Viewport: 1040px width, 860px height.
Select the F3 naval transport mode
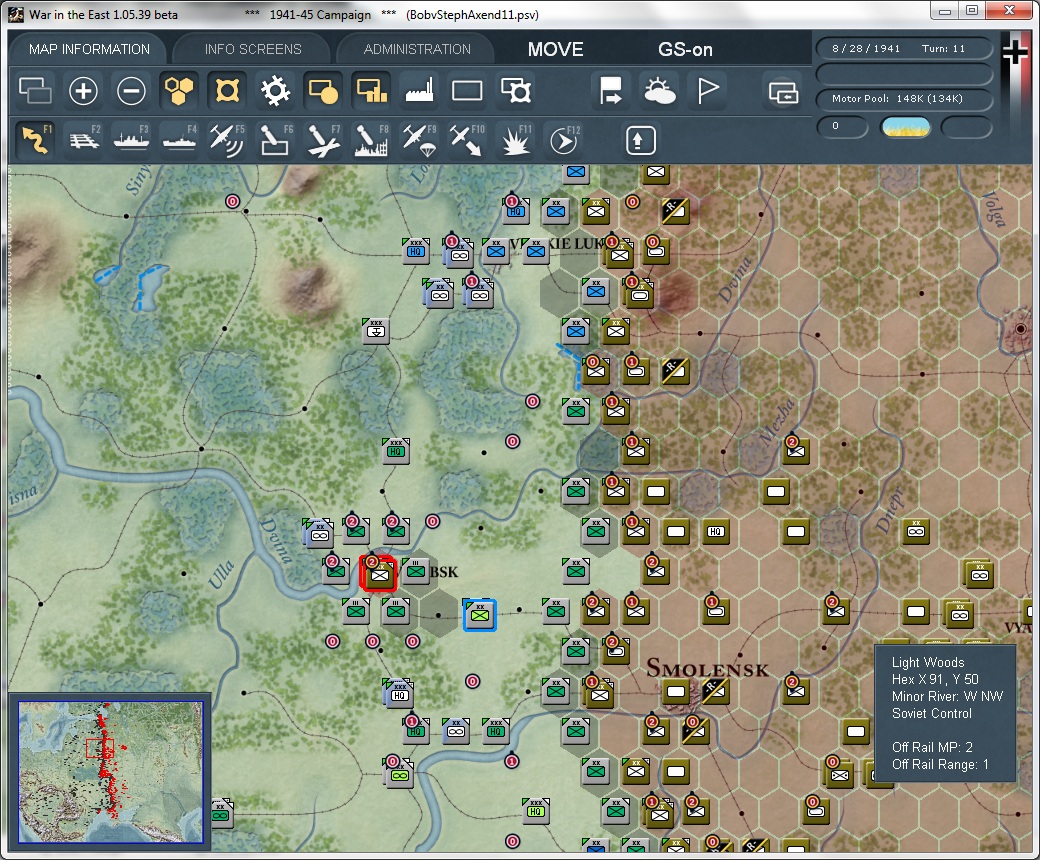[x=131, y=140]
